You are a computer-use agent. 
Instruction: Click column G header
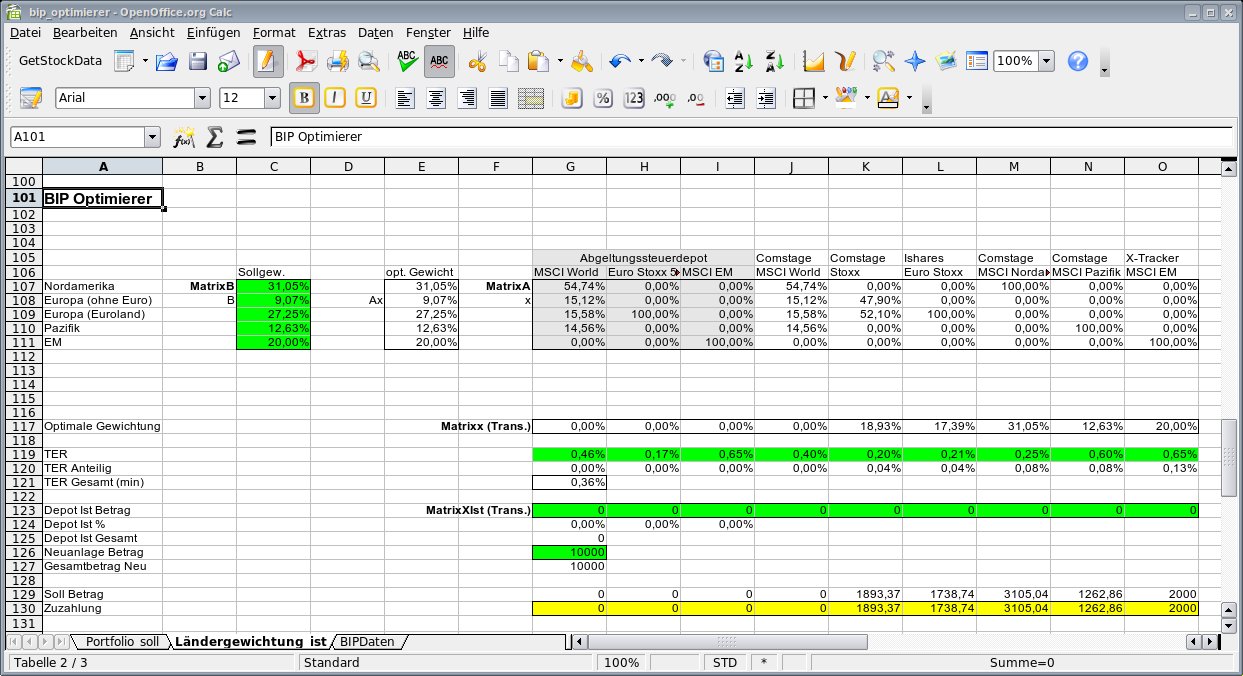click(x=570, y=166)
